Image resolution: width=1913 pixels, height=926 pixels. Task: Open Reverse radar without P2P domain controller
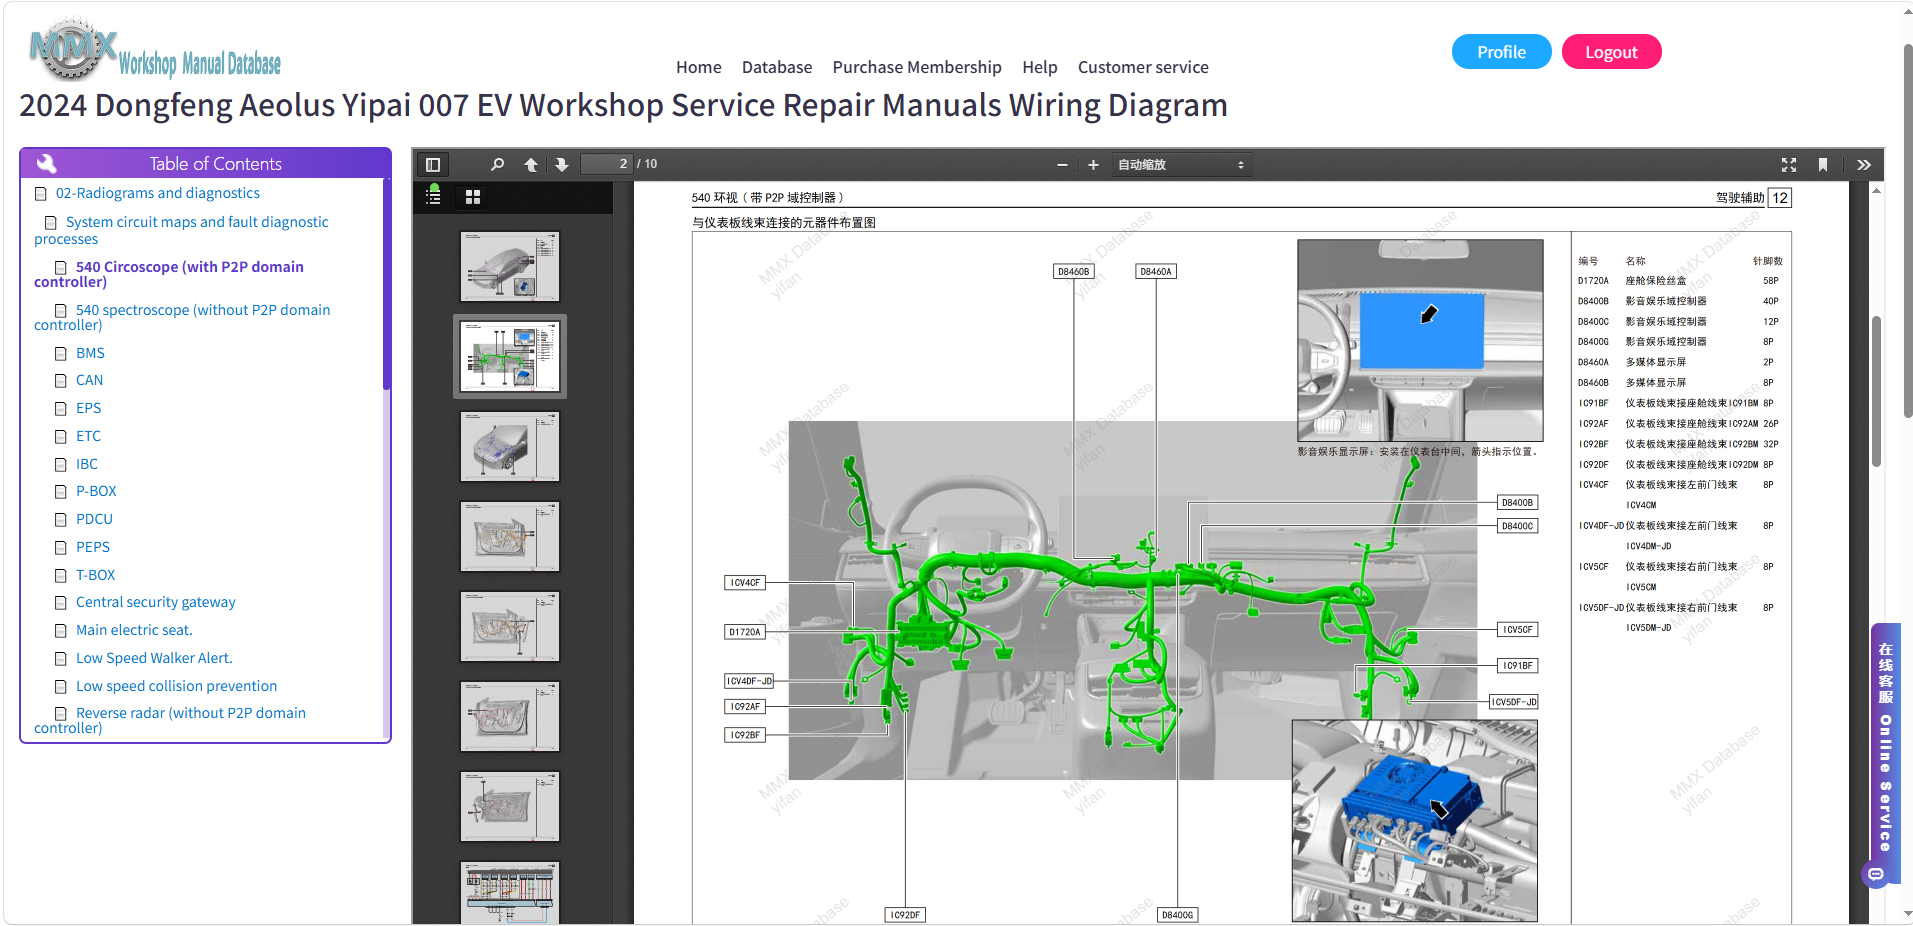pyautogui.click(x=170, y=720)
